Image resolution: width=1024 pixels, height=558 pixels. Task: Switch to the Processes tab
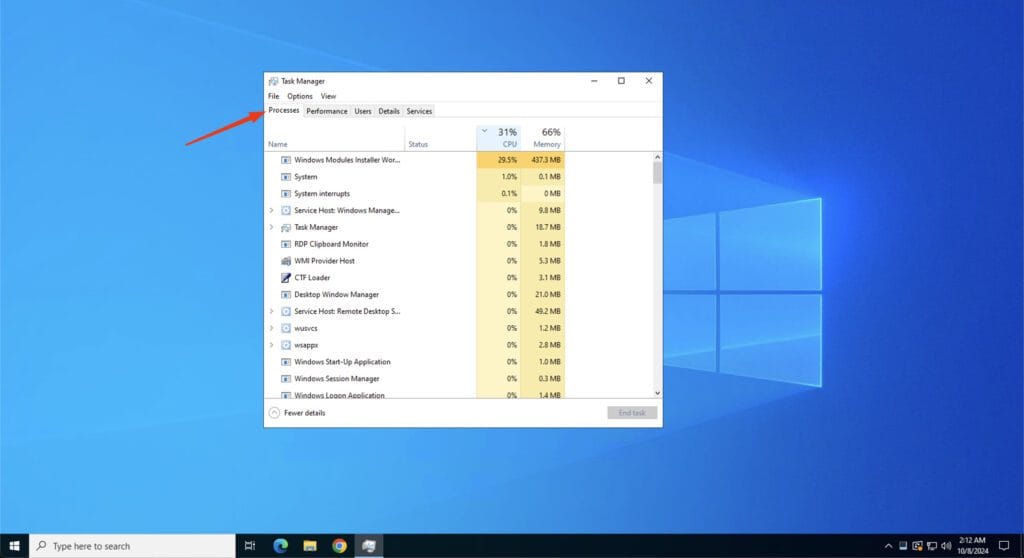(283, 110)
